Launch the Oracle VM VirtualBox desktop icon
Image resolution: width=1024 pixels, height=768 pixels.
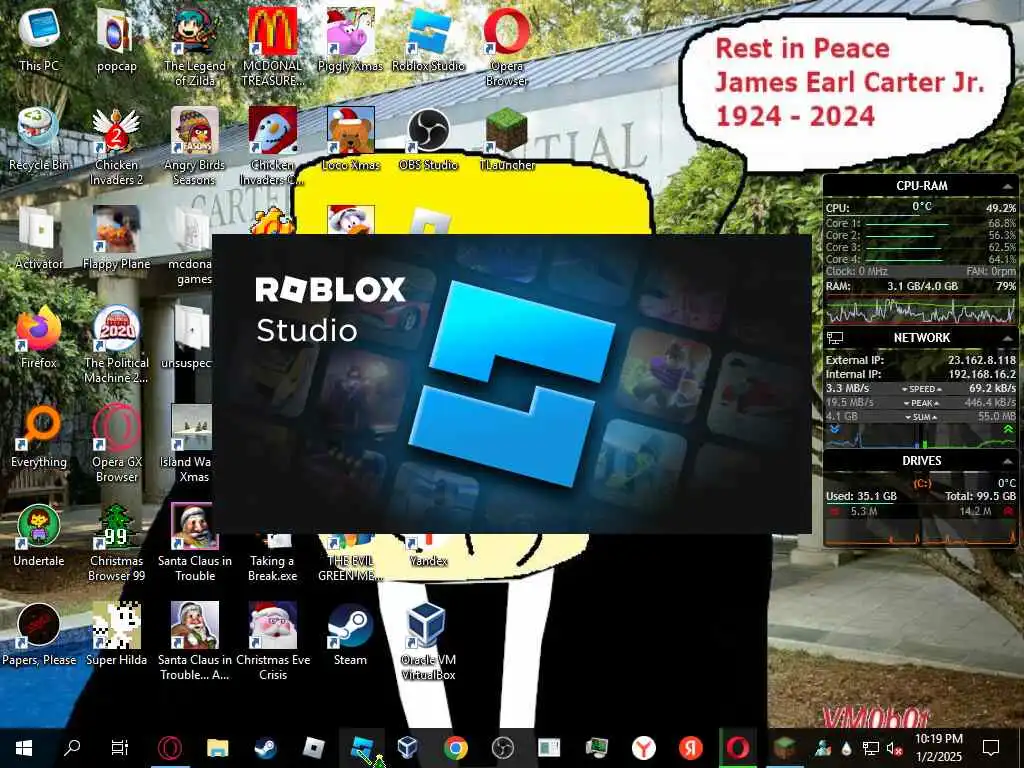point(428,641)
